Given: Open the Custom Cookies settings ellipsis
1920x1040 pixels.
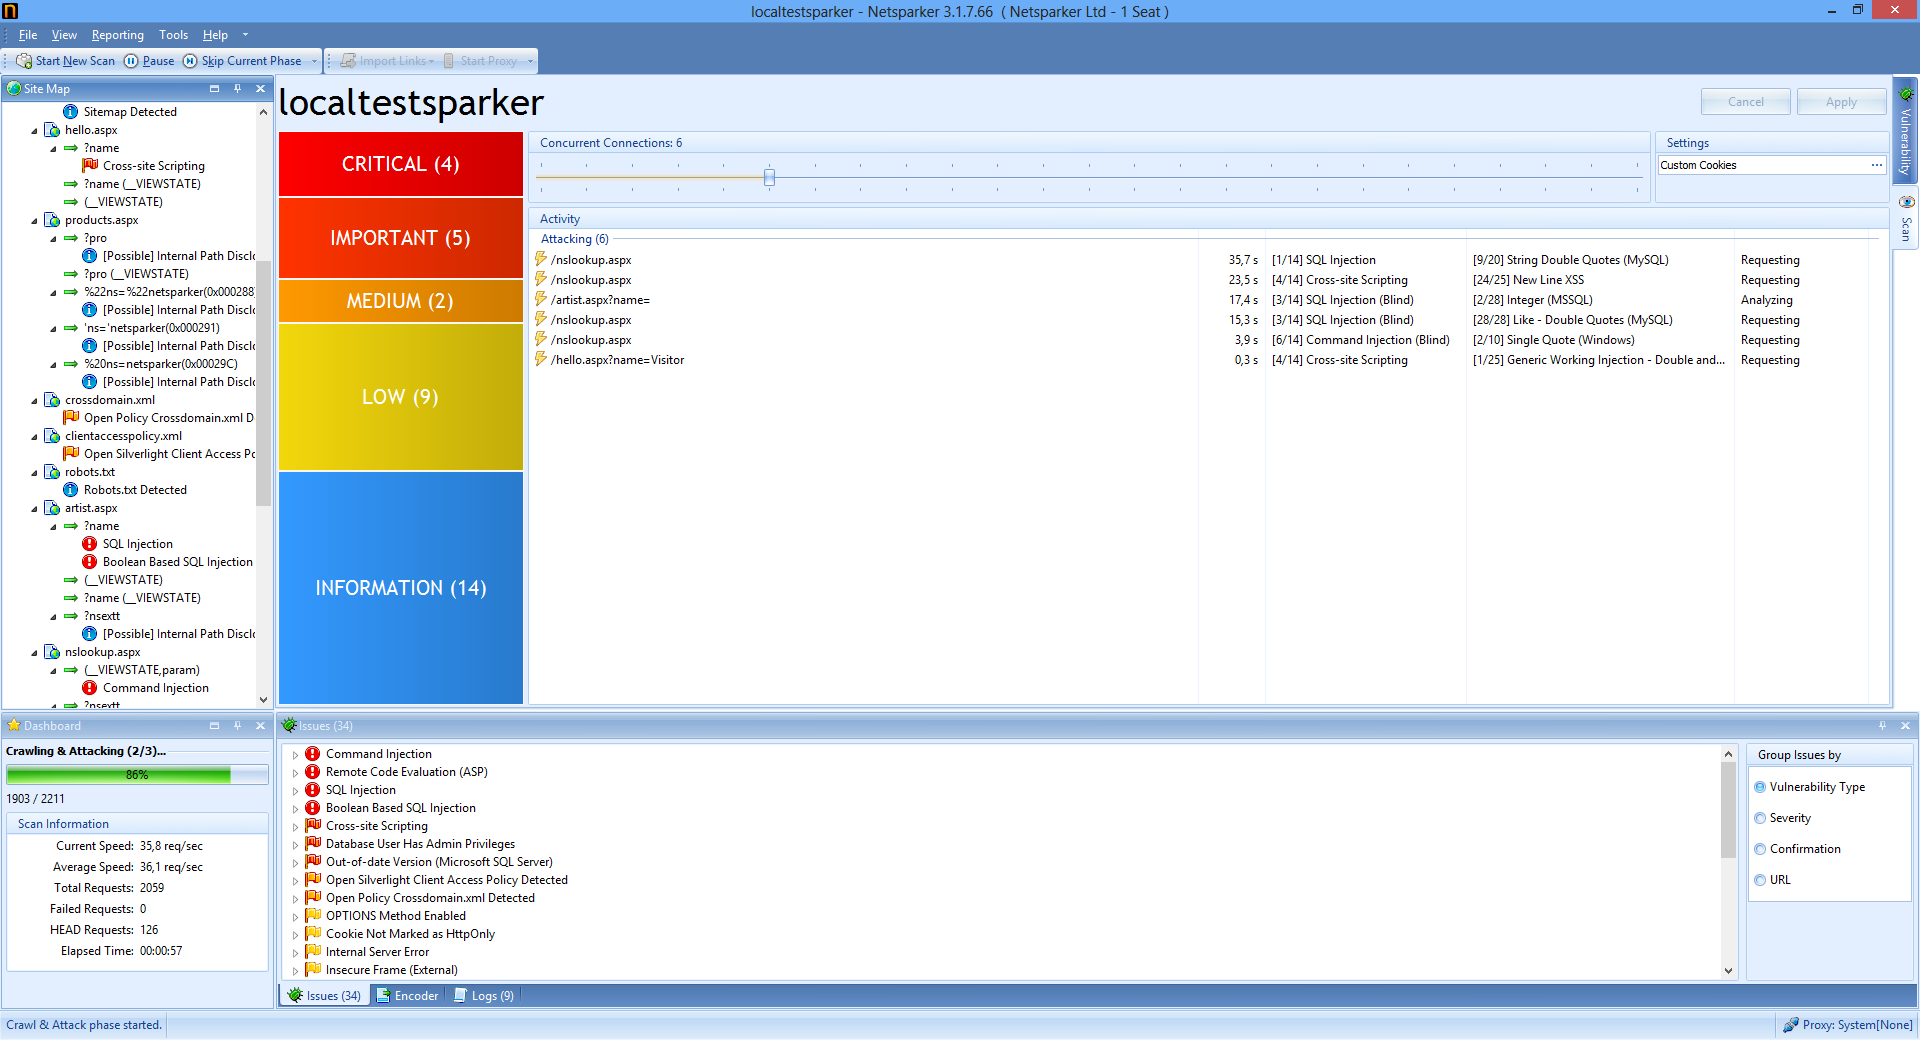Looking at the screenshot, I should (x=1876, y=165).
